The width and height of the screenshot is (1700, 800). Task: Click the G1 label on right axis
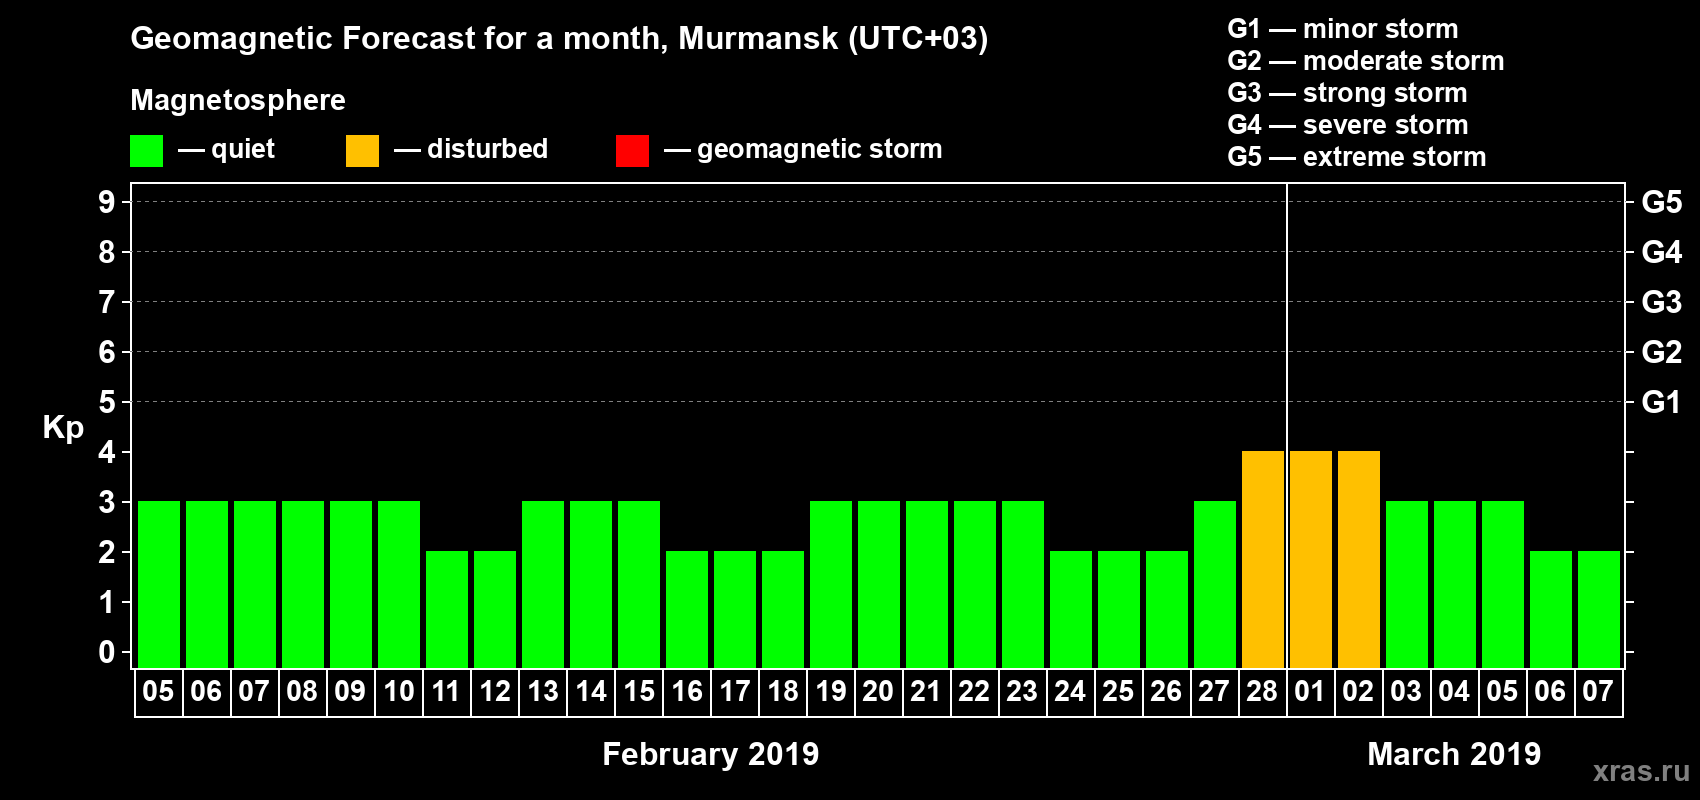[1662, 402]
